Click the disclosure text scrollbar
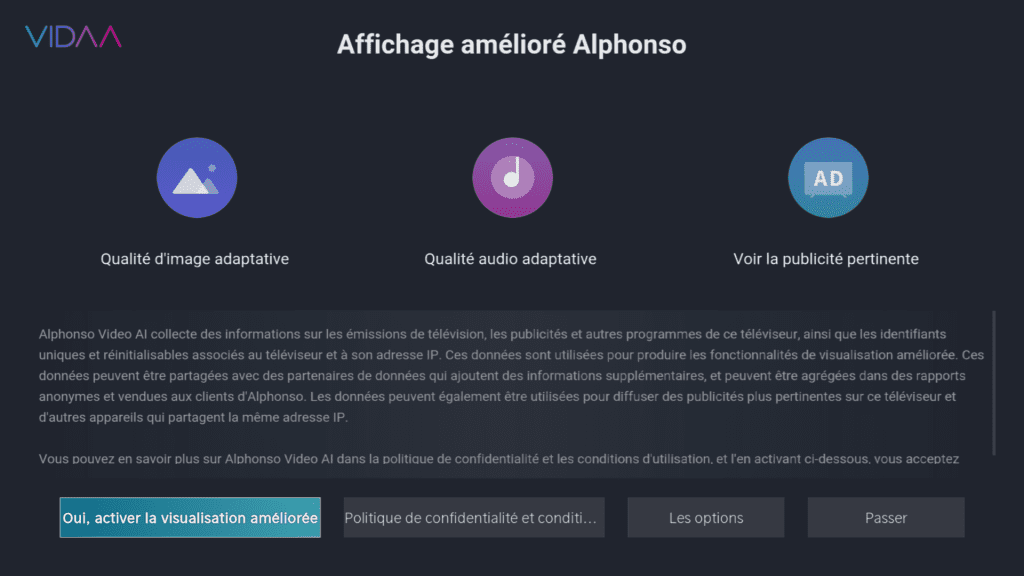 coord(993,382)
